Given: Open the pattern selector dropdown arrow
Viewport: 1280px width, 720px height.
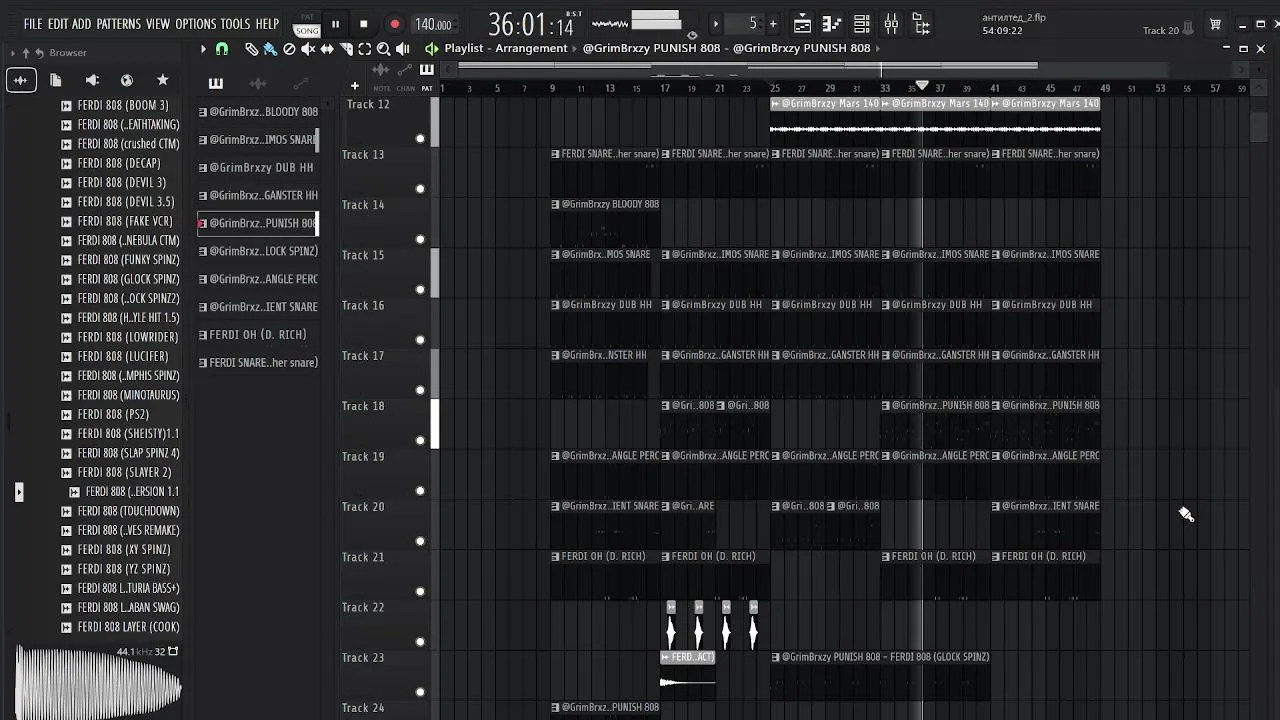Looking at the screenshot, I should coord(716,24).
